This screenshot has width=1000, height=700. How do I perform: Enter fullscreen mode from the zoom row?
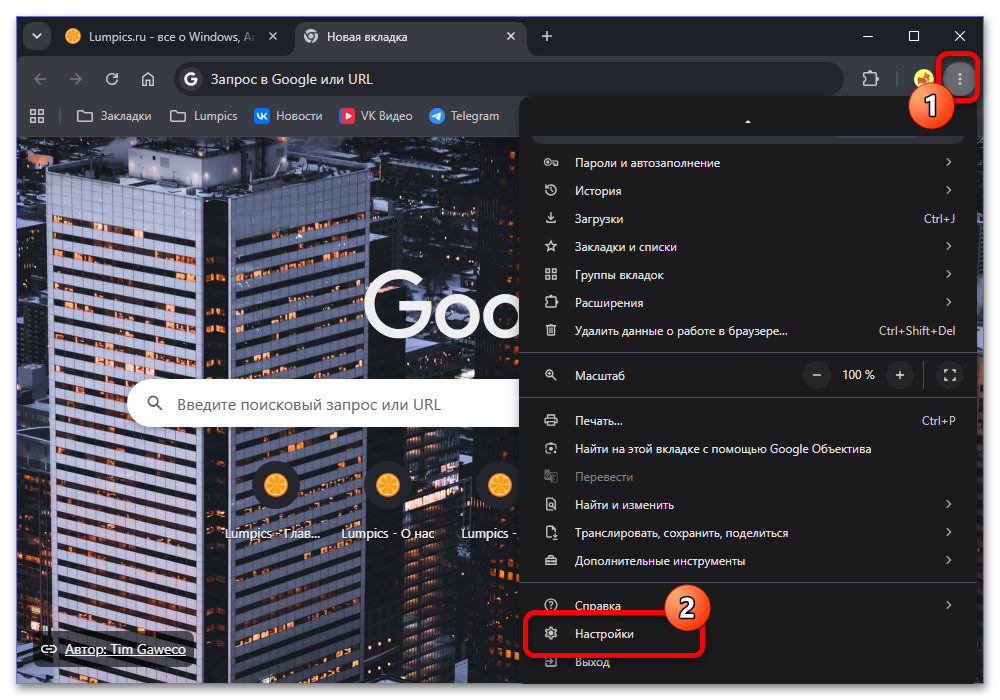[x=950, y=375]
